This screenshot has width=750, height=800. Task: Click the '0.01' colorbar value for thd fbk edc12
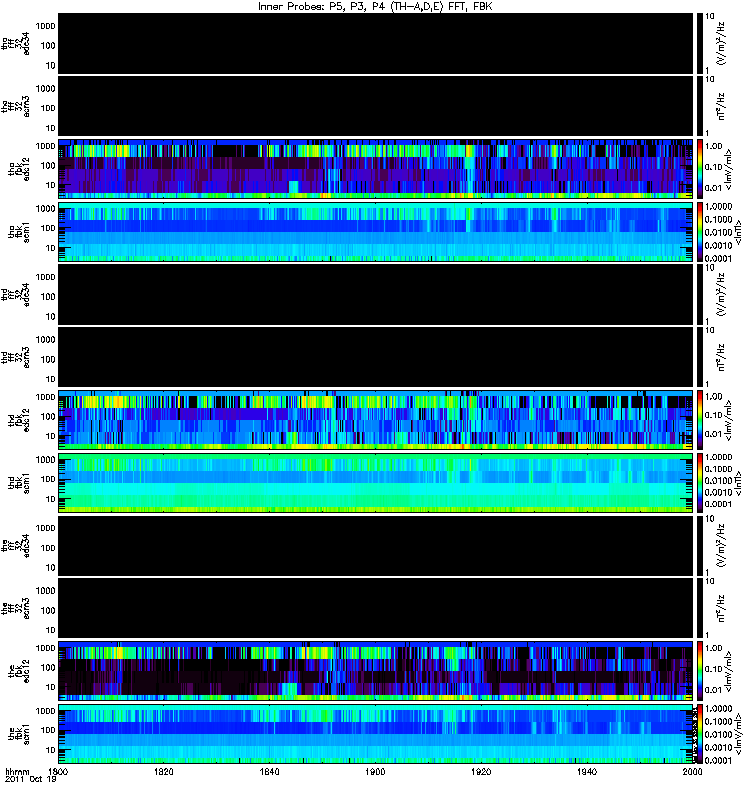coord(713,434)
